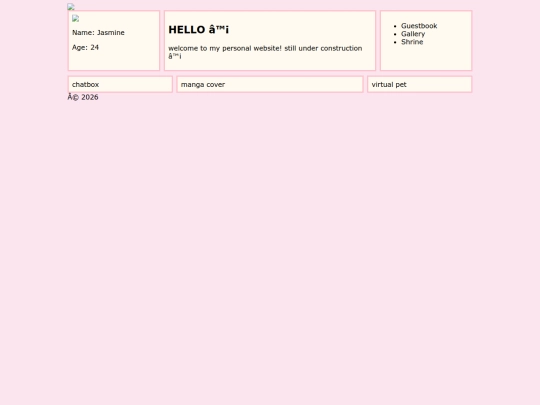Click the broken profile image above Name

click(75, 19)
